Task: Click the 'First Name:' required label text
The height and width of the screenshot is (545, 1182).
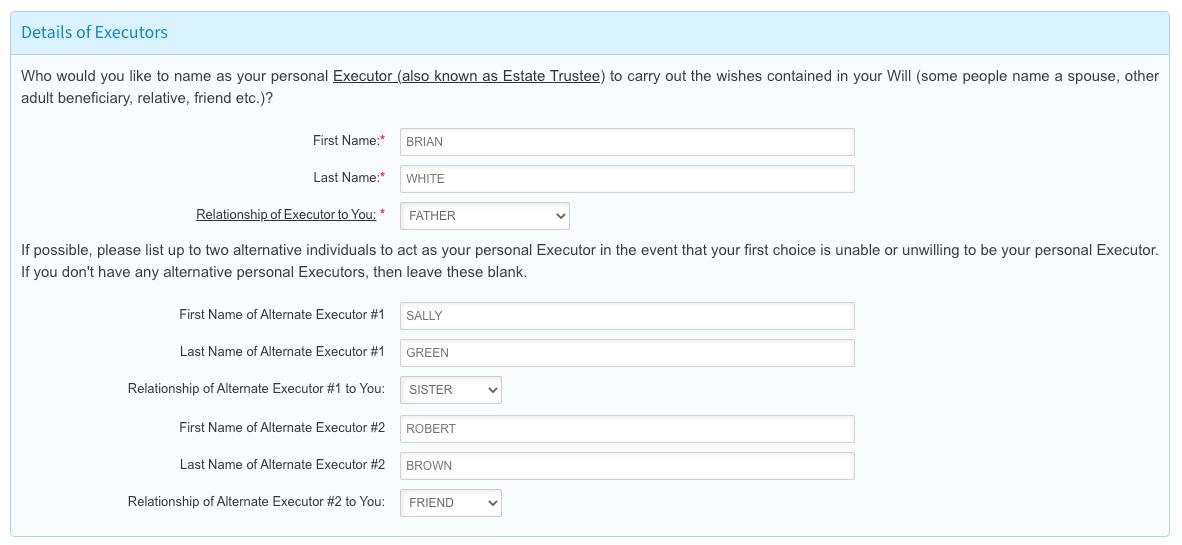Action: tap(347, 141)
